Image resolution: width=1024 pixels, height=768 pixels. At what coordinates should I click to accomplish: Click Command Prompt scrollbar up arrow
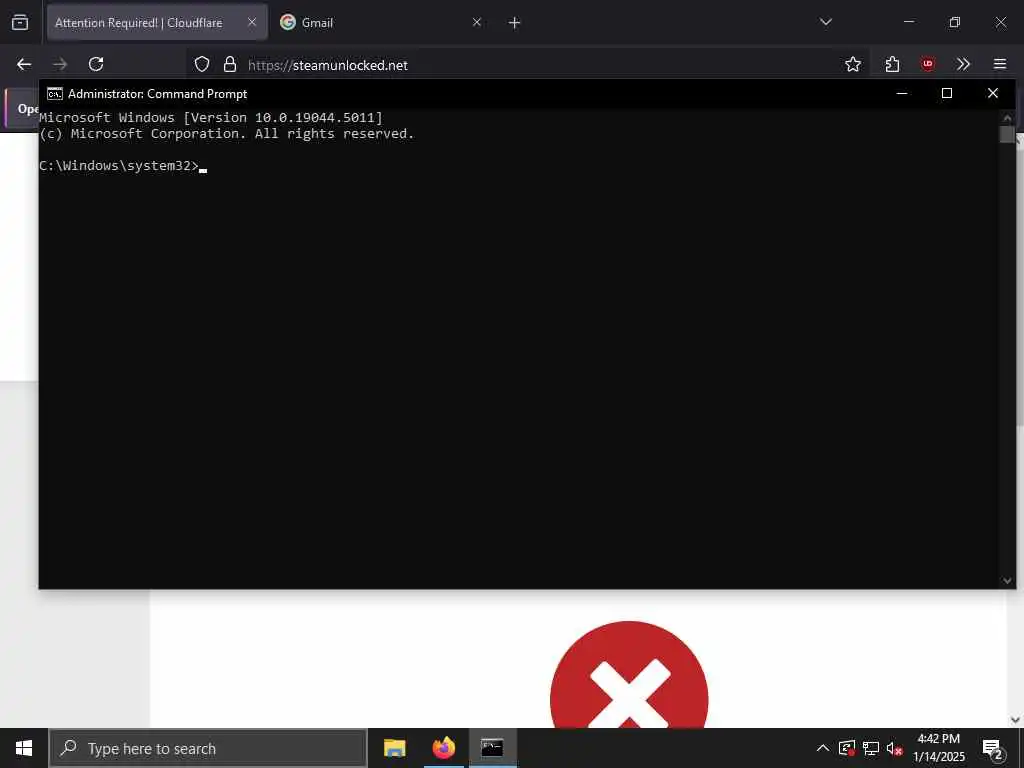[1007, 118]
